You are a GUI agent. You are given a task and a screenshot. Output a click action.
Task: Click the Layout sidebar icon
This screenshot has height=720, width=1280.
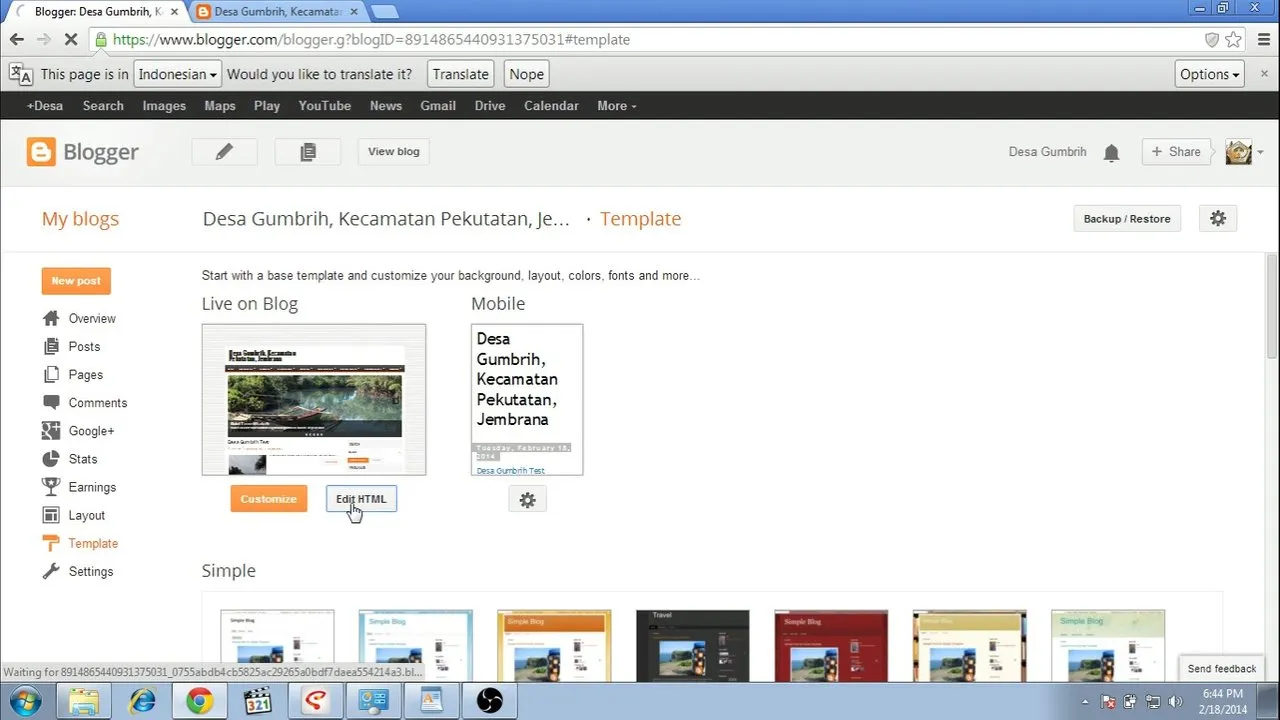click(x=51, y=515)
